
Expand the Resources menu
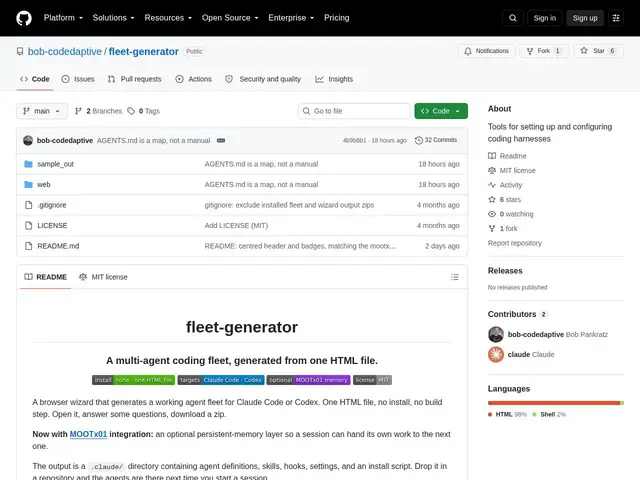pyautogui.click(x=168, y=18)
